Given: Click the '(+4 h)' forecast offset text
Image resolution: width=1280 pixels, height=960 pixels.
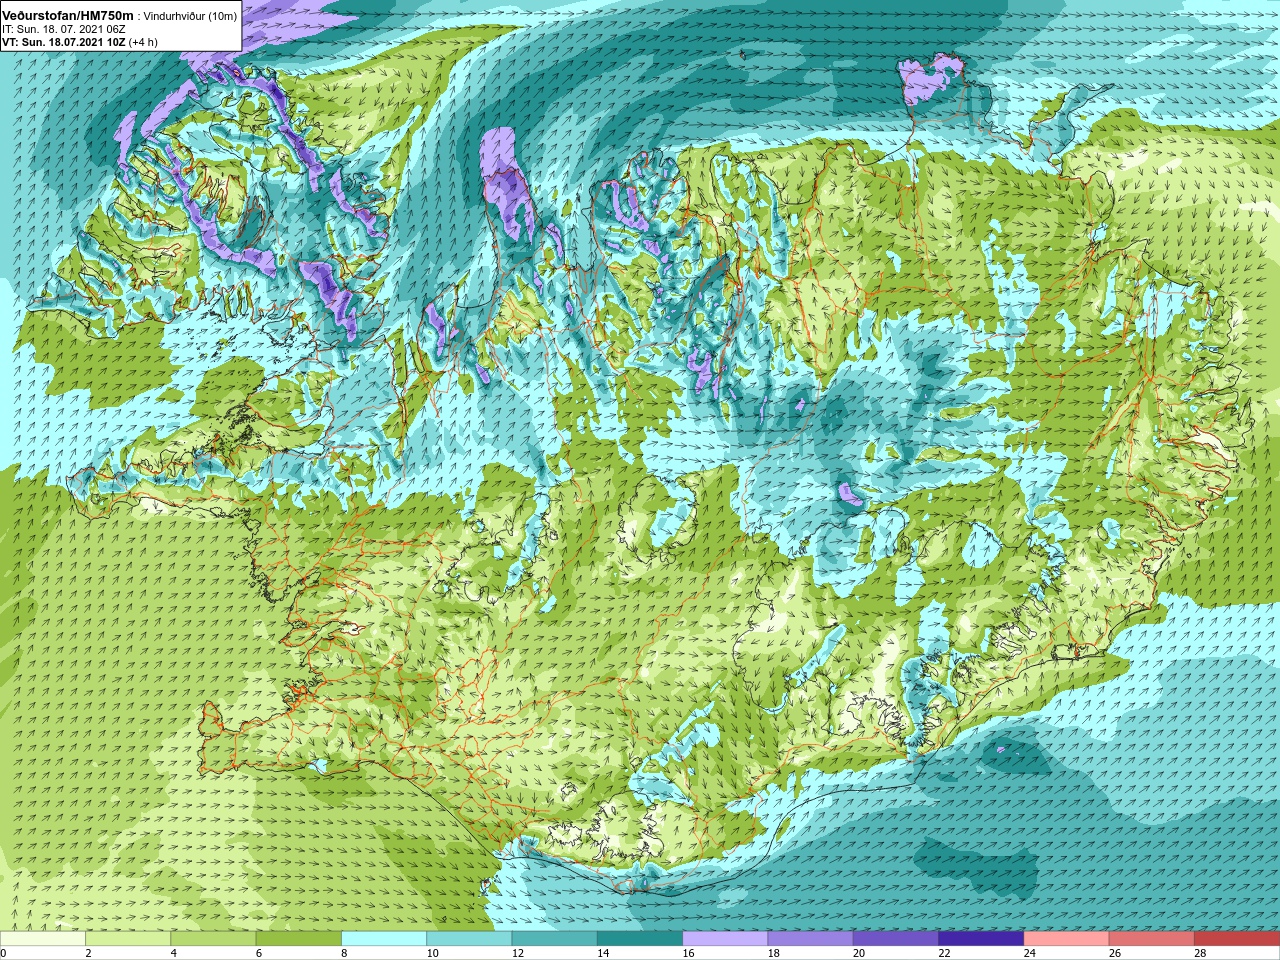Looking at the screenshot, I should [143, 42].
